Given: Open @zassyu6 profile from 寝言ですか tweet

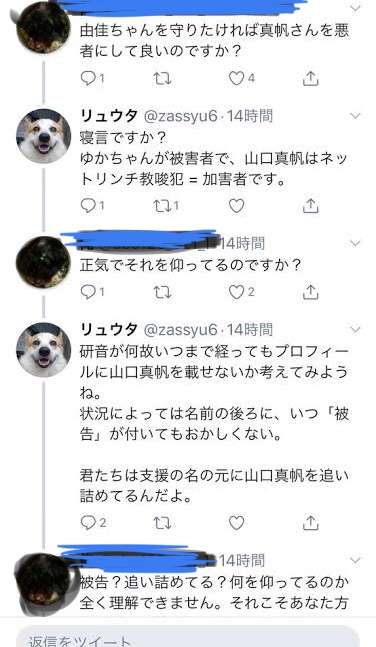Looking at the screenshot, I should coord(180,116).
